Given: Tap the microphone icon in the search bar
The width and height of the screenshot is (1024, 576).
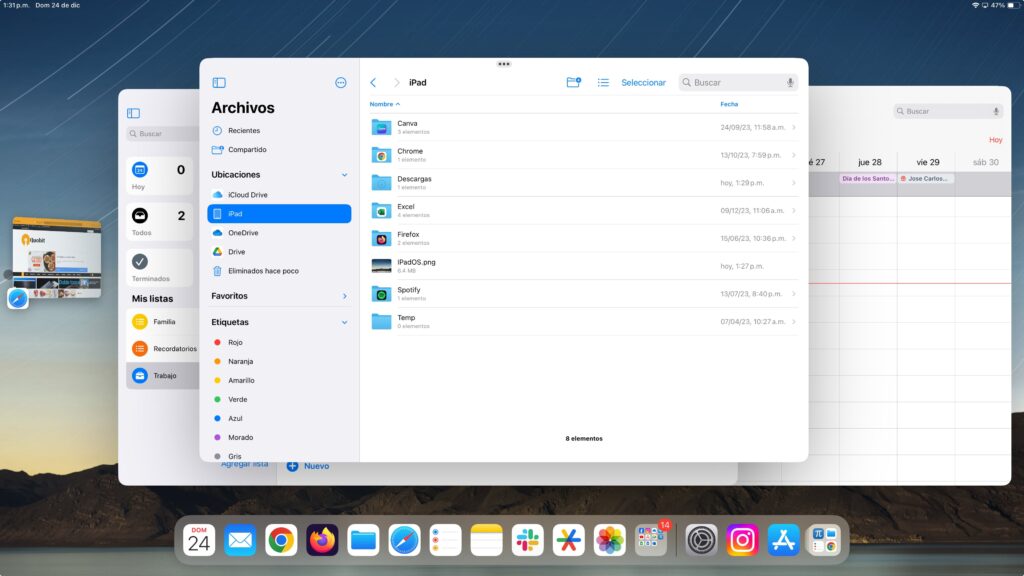Looking at the screenshot, I should click(790, 82).
